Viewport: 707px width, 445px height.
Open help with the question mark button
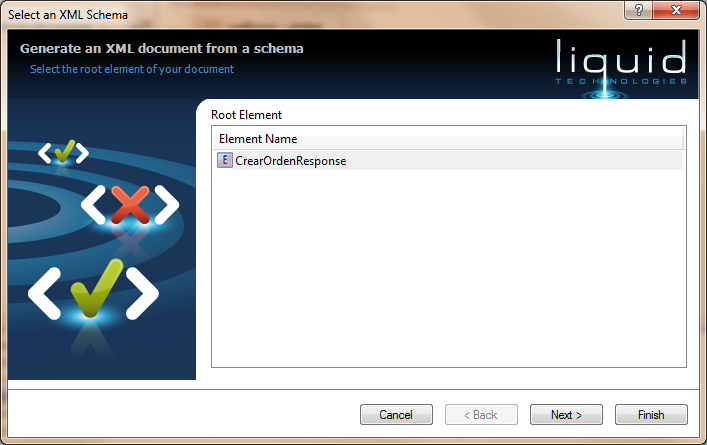pyautogui.click(x=638, y=10)
